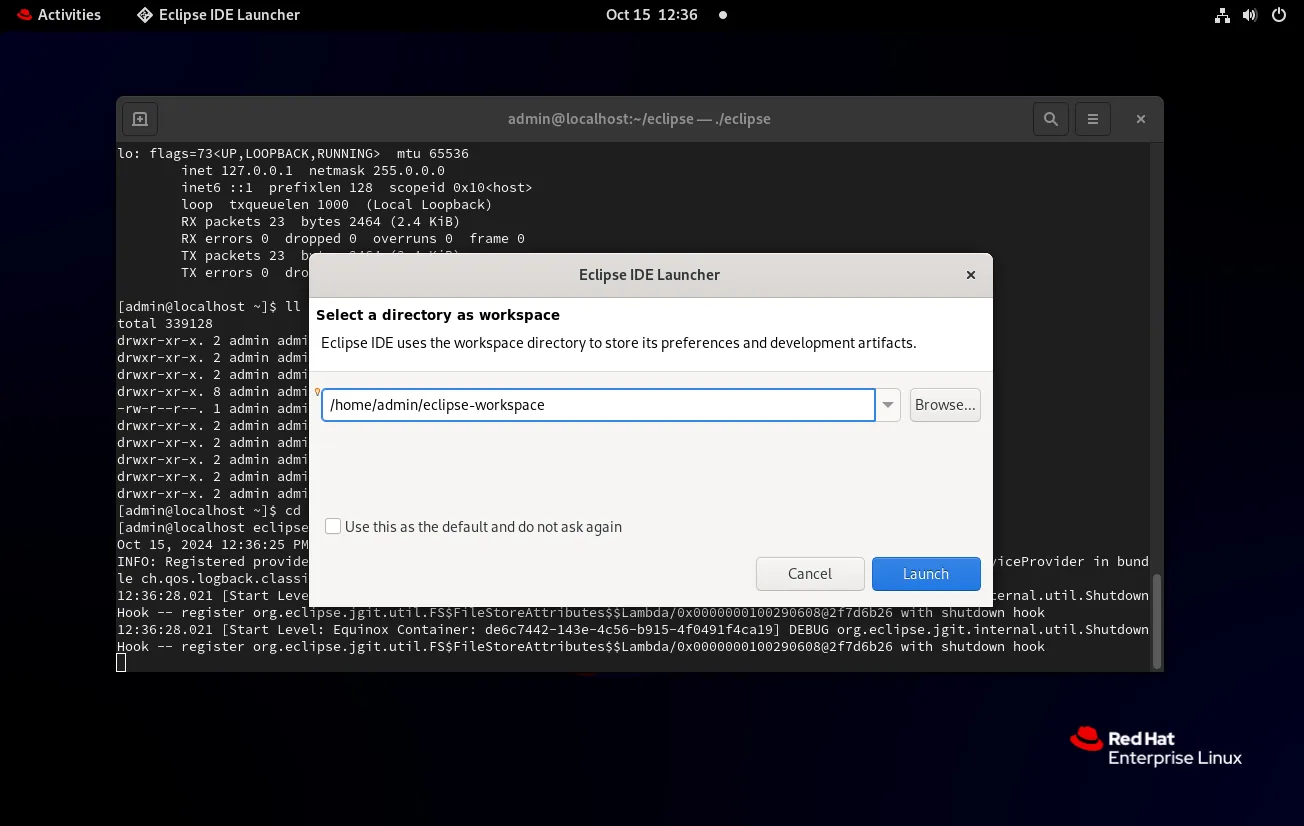This screenshot has height=826, width=1304.
Task: Click into the workspace directory text field
Action: [598, 405]
